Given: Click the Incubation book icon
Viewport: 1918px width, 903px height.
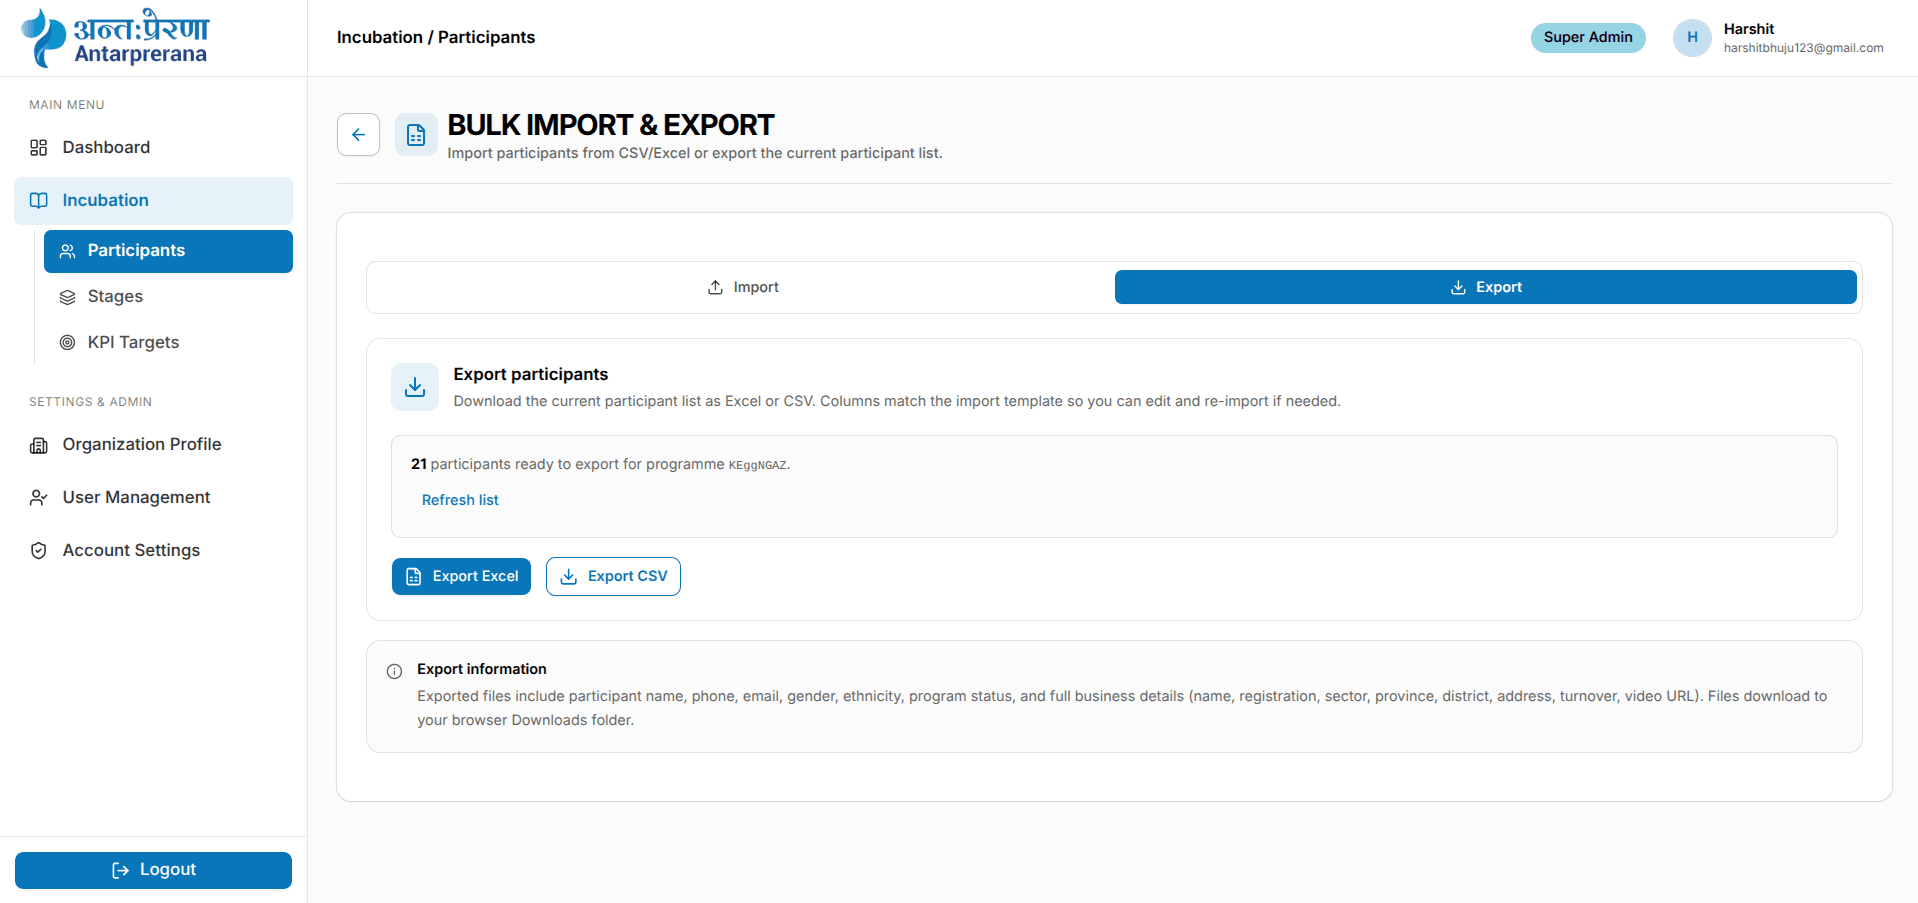Looking at the screenshot, I should pyautogui.click(x=39, y=201).
